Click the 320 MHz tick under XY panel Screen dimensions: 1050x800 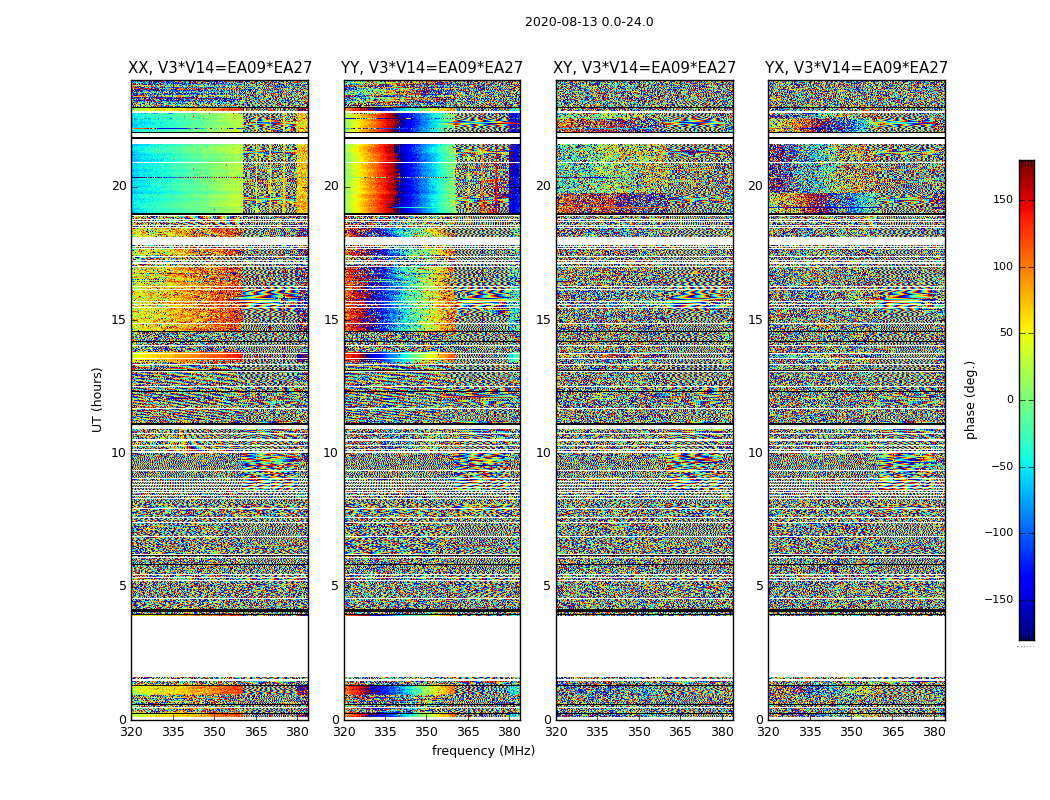click(x=556, y=732)
